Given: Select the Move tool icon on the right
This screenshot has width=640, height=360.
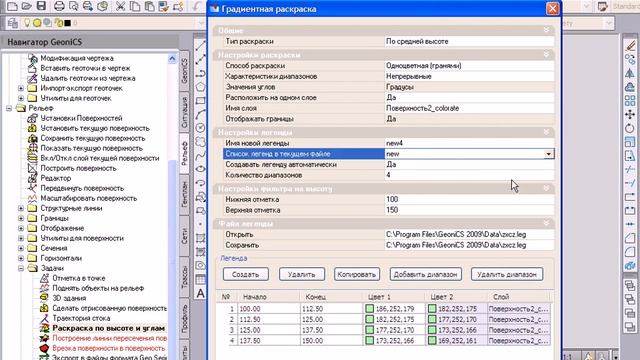Looking at the screenshot, I should click(630, 115).
